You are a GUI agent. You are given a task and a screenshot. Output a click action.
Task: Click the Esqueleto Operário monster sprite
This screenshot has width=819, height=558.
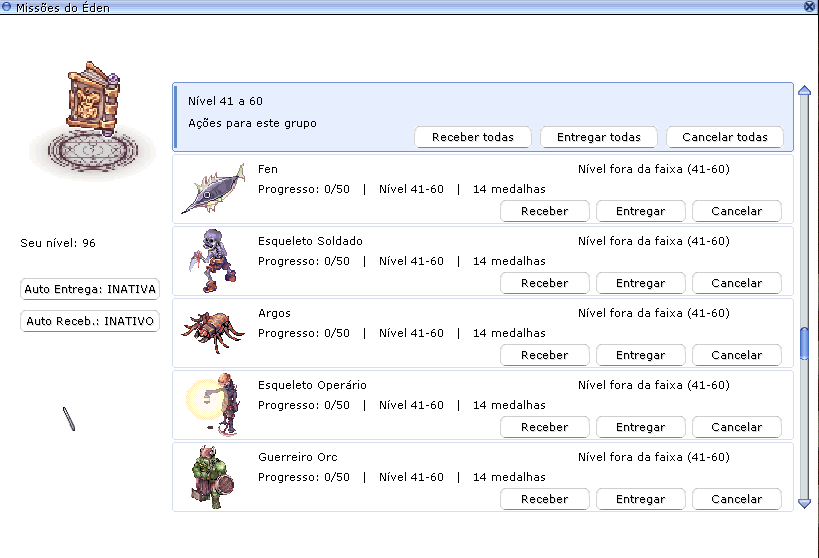tap(213, 404)
